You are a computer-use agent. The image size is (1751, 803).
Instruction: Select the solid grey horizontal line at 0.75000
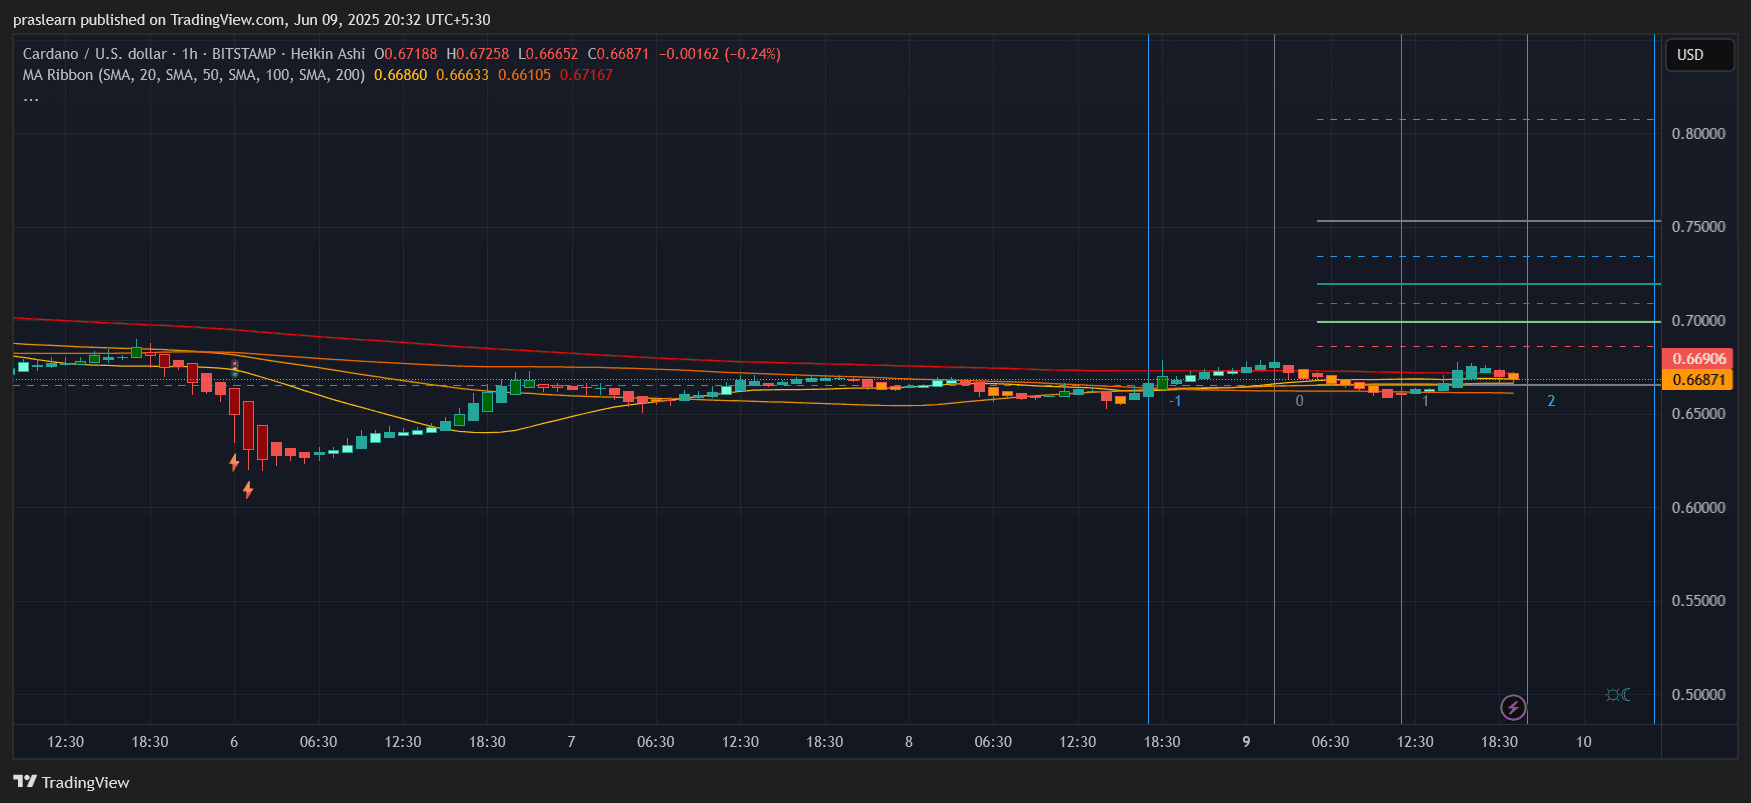(x=1488, y=221)
